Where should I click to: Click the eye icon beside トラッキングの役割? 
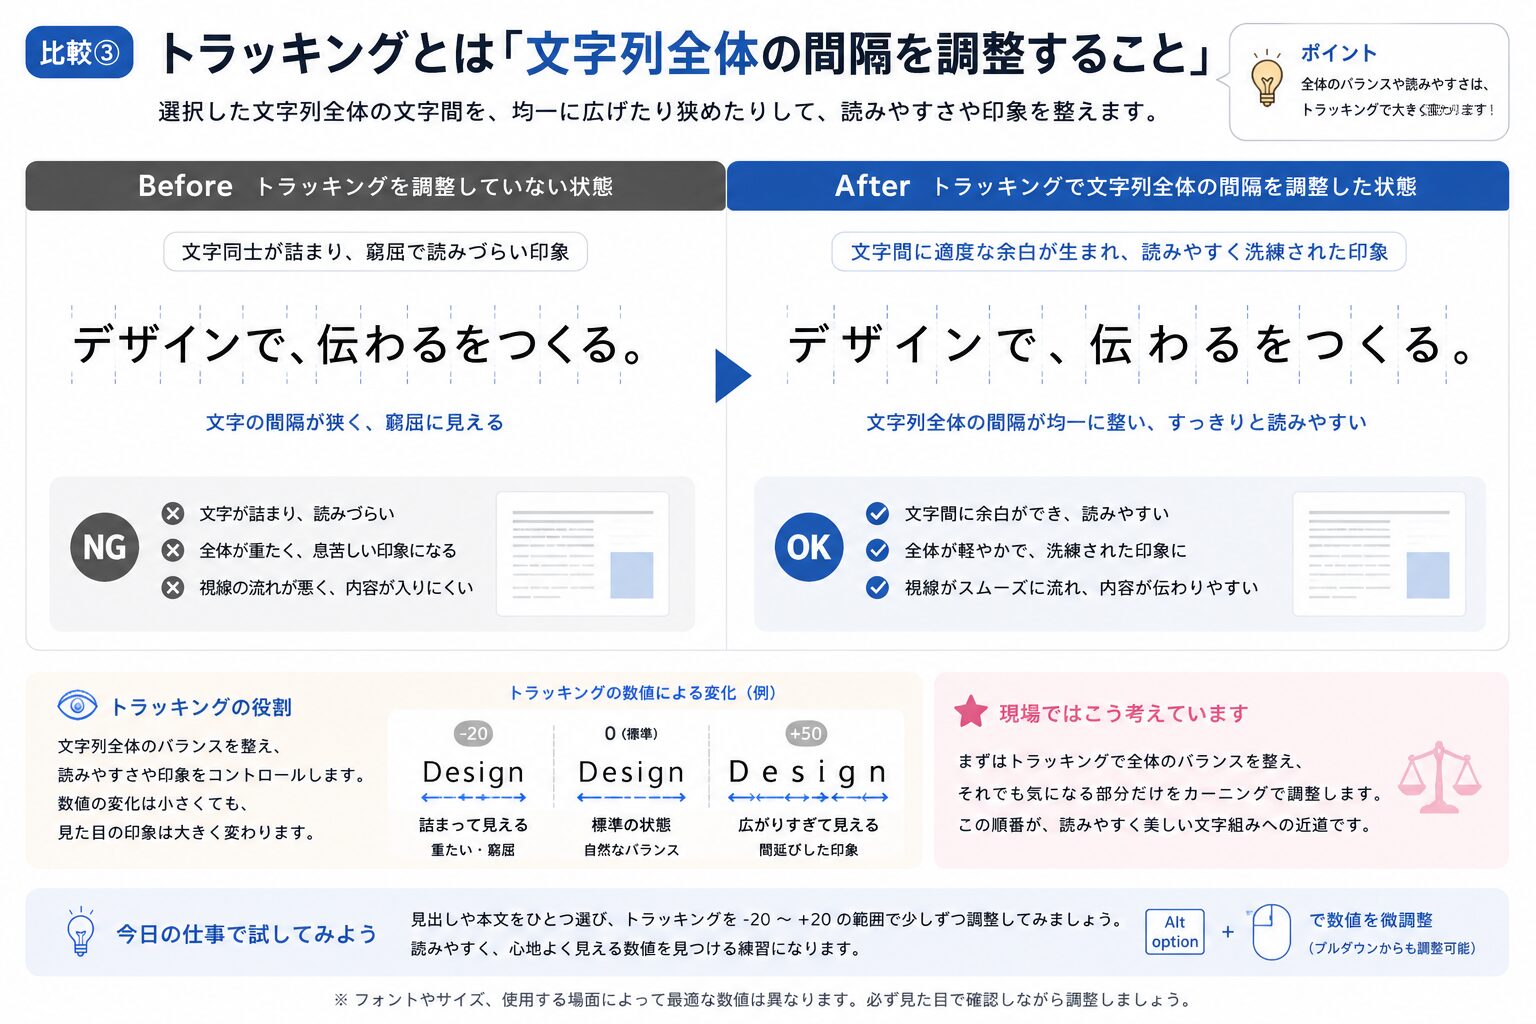(x=77, y=706)
